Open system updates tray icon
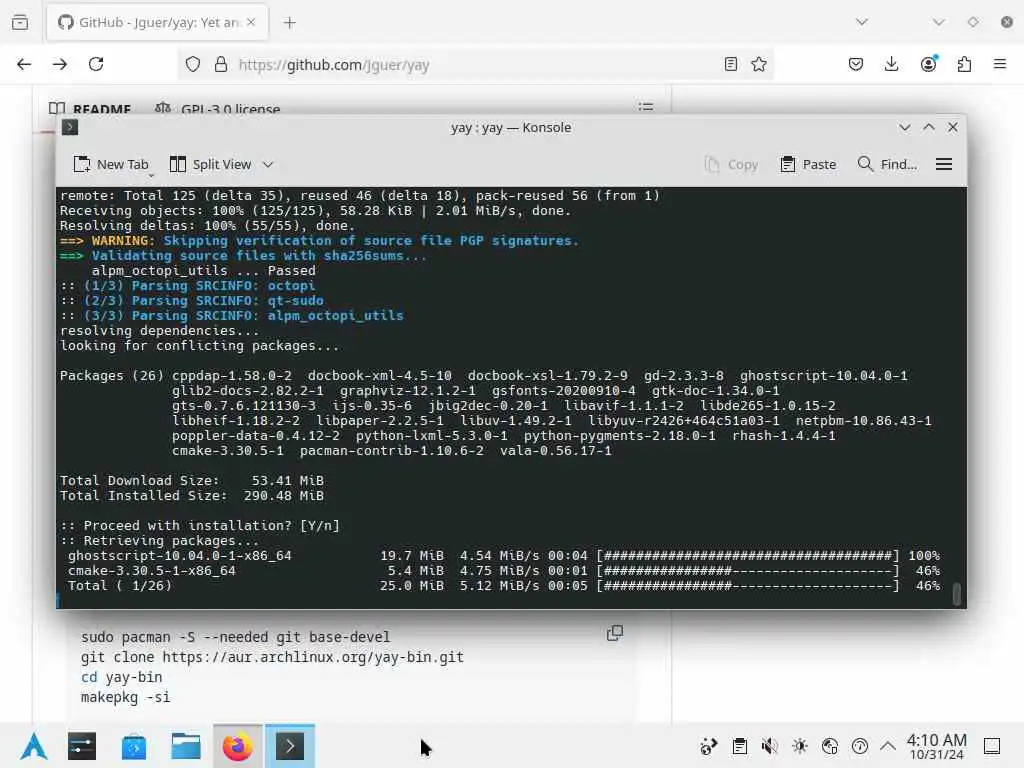The image size is (1024, 768). click(709, 746)
